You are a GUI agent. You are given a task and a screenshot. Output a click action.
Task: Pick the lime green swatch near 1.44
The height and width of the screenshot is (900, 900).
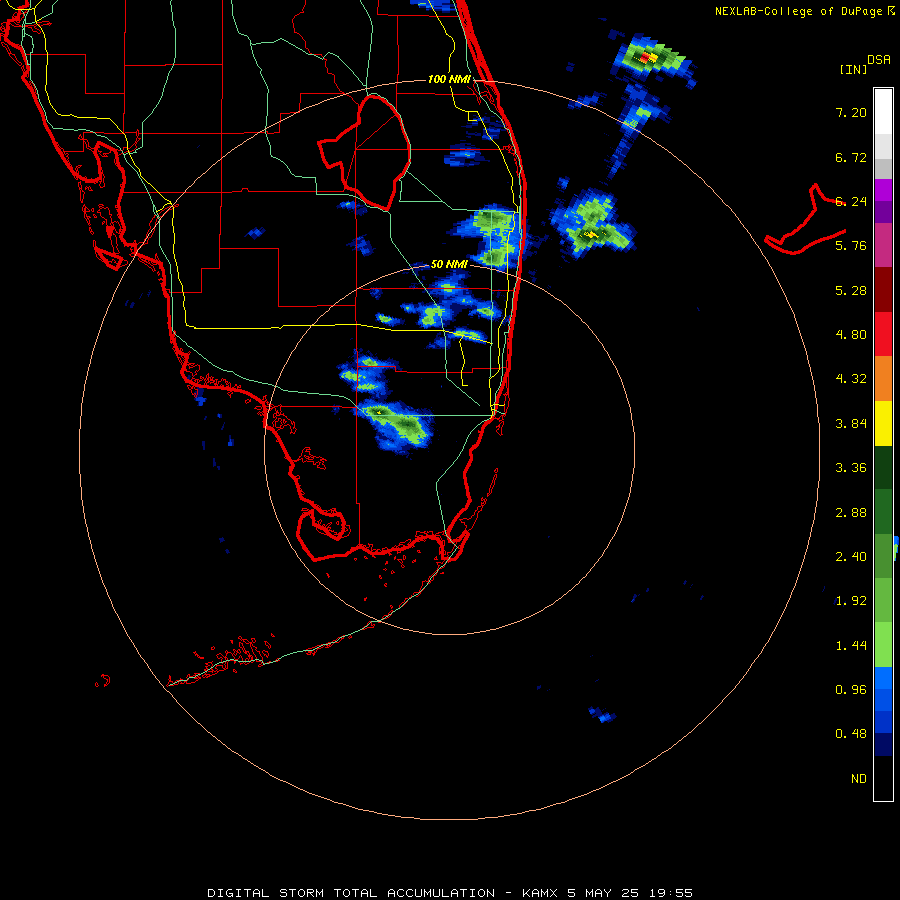click(x=883, y=646)
